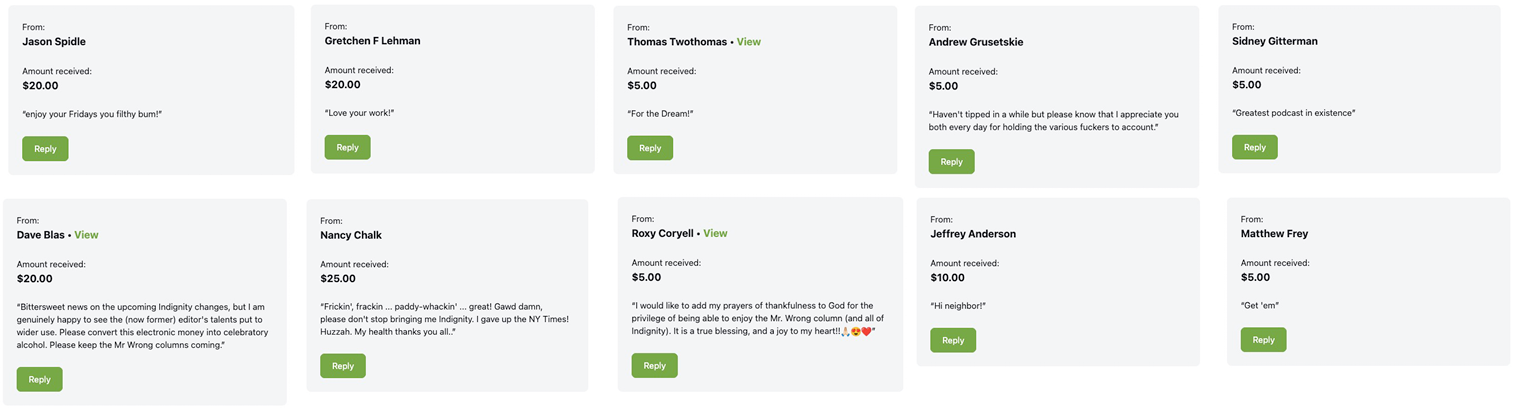Reply to Thomas Twothomas's tip

(x=650, y=148)
